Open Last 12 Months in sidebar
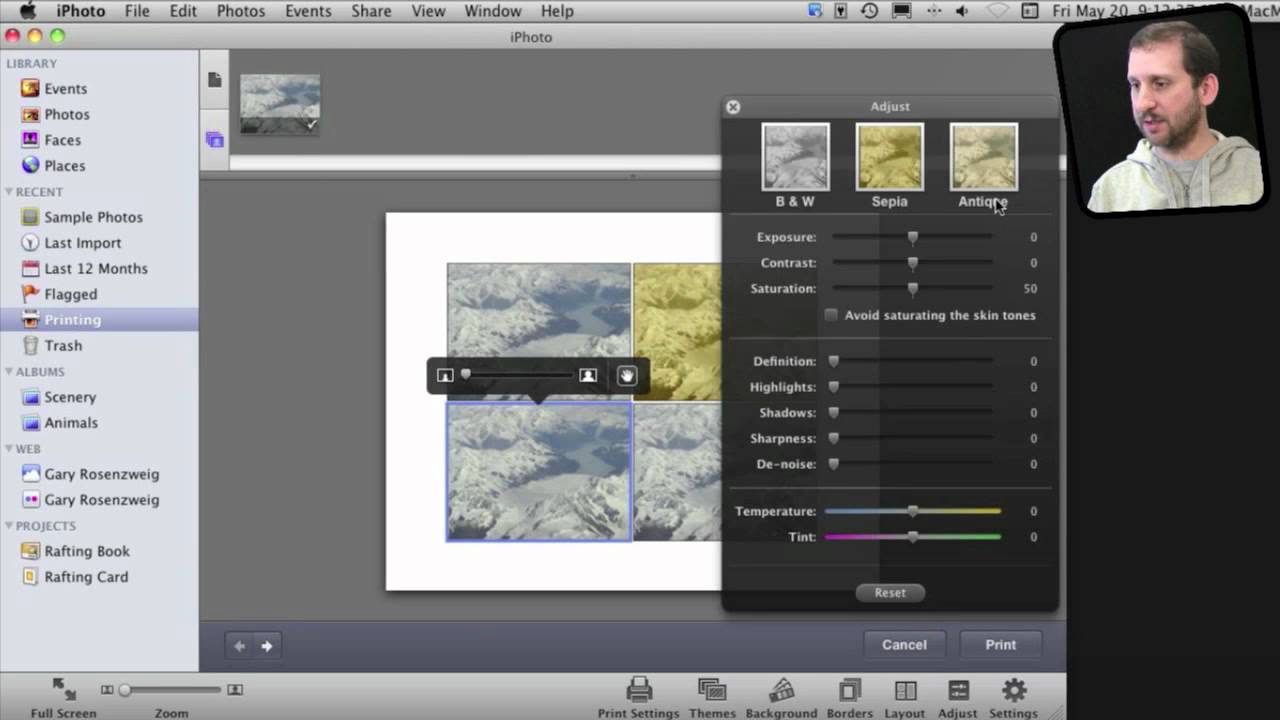The width and height of the screenshot is (1280, 720). pyautogui.click(x=95, y=268)
